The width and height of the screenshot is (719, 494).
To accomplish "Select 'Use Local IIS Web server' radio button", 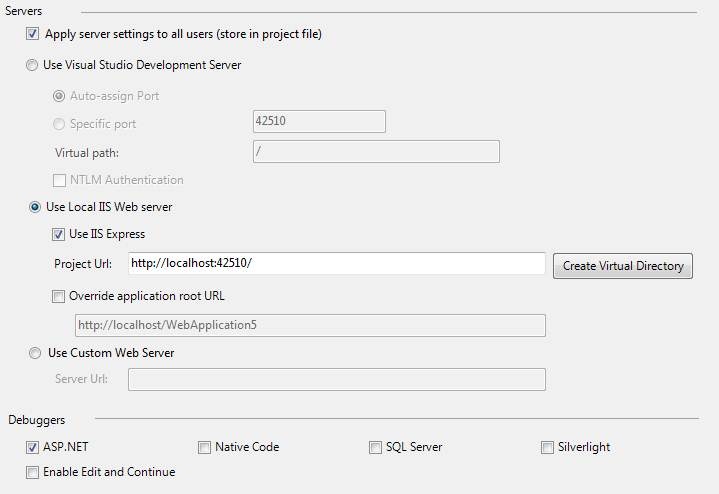I will click(x=35, y=207).
